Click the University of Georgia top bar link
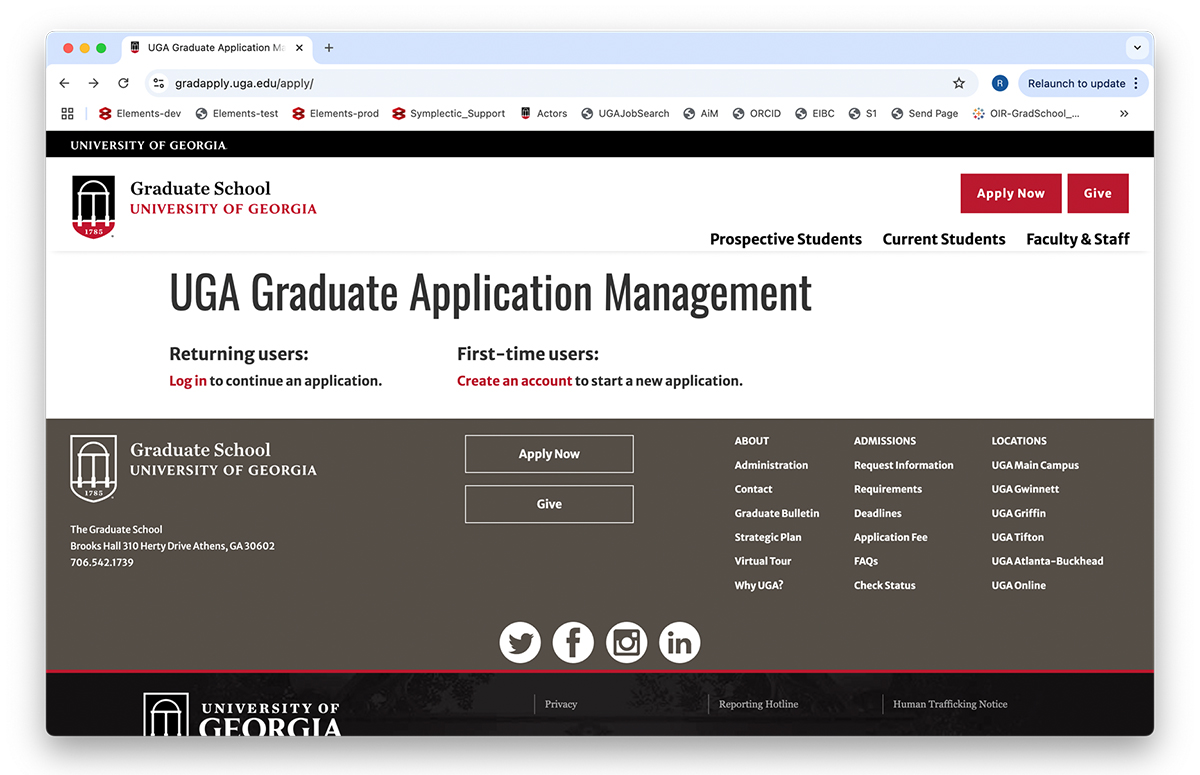 (x=149, y=145)
